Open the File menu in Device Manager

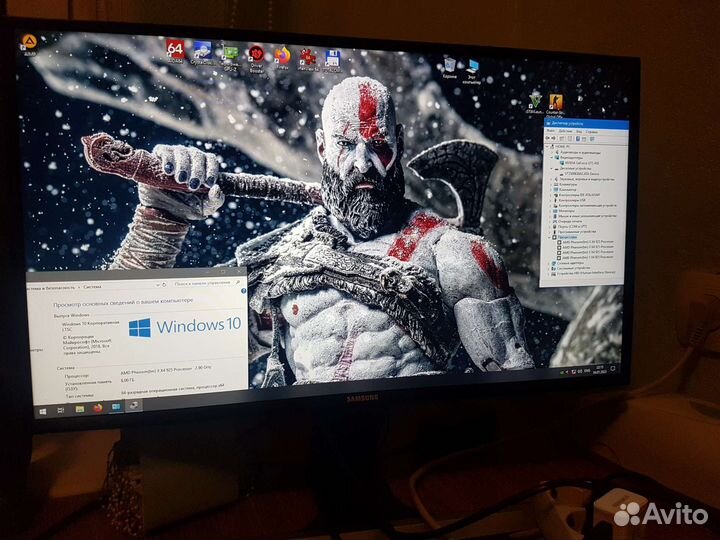550,131
